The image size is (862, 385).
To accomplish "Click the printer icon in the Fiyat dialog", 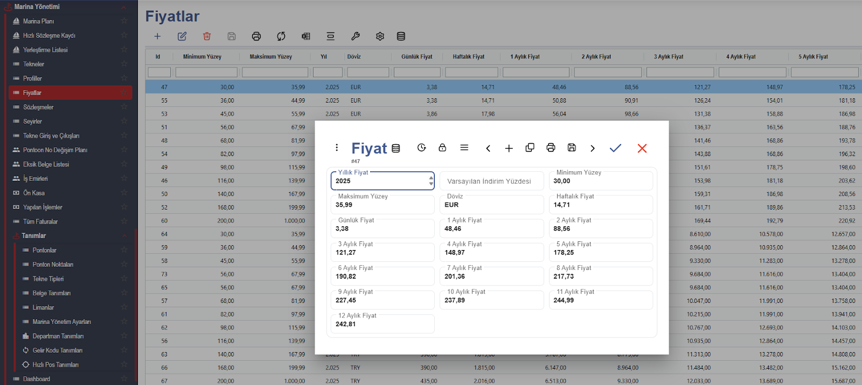I will pos(551,147).
